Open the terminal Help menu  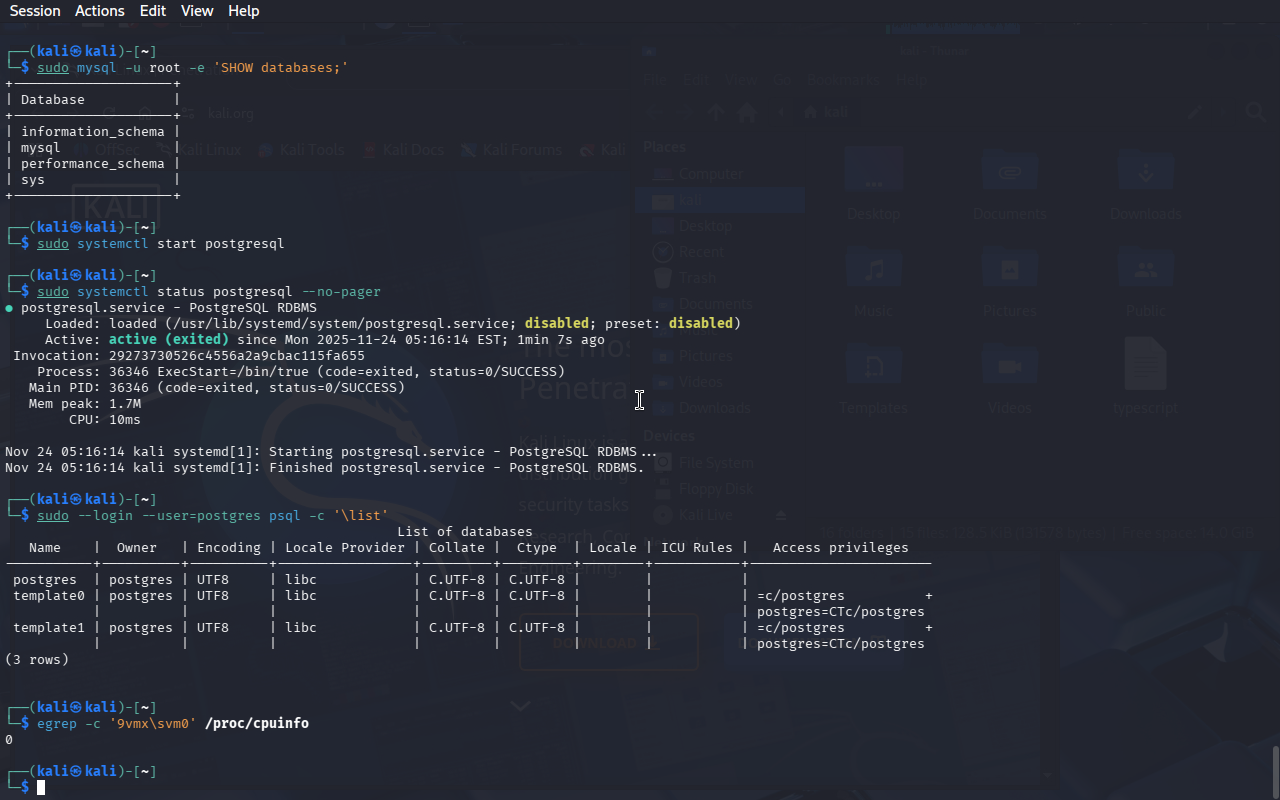tap(243, 11)
